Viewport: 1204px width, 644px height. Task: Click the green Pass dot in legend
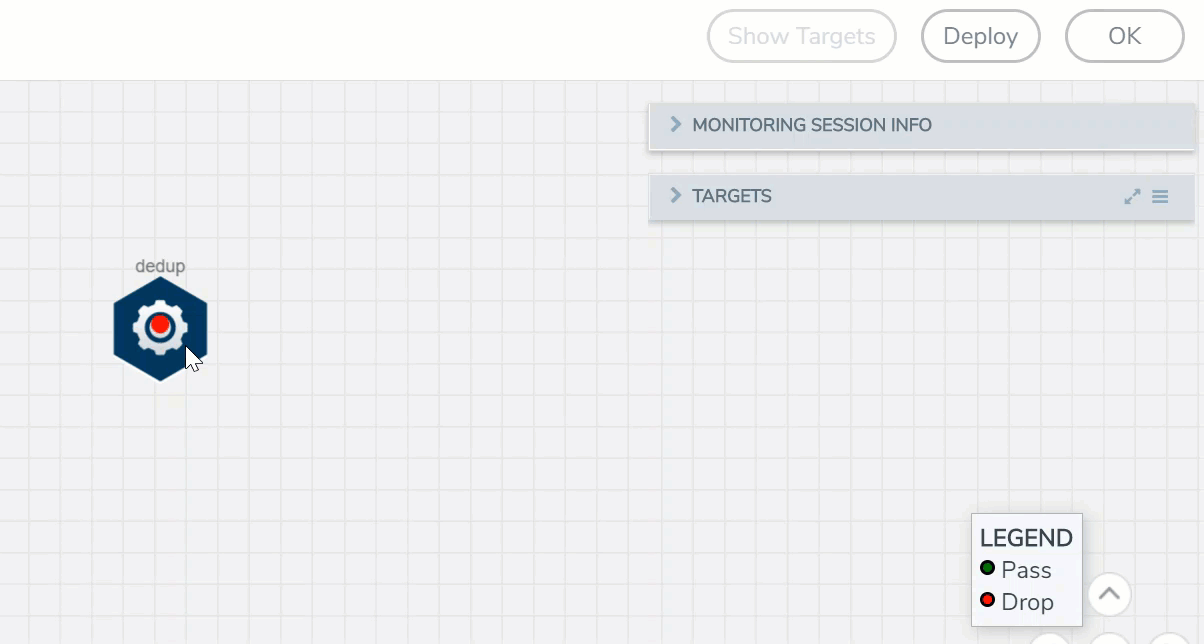pyautogui.click(x=988, y=568)
